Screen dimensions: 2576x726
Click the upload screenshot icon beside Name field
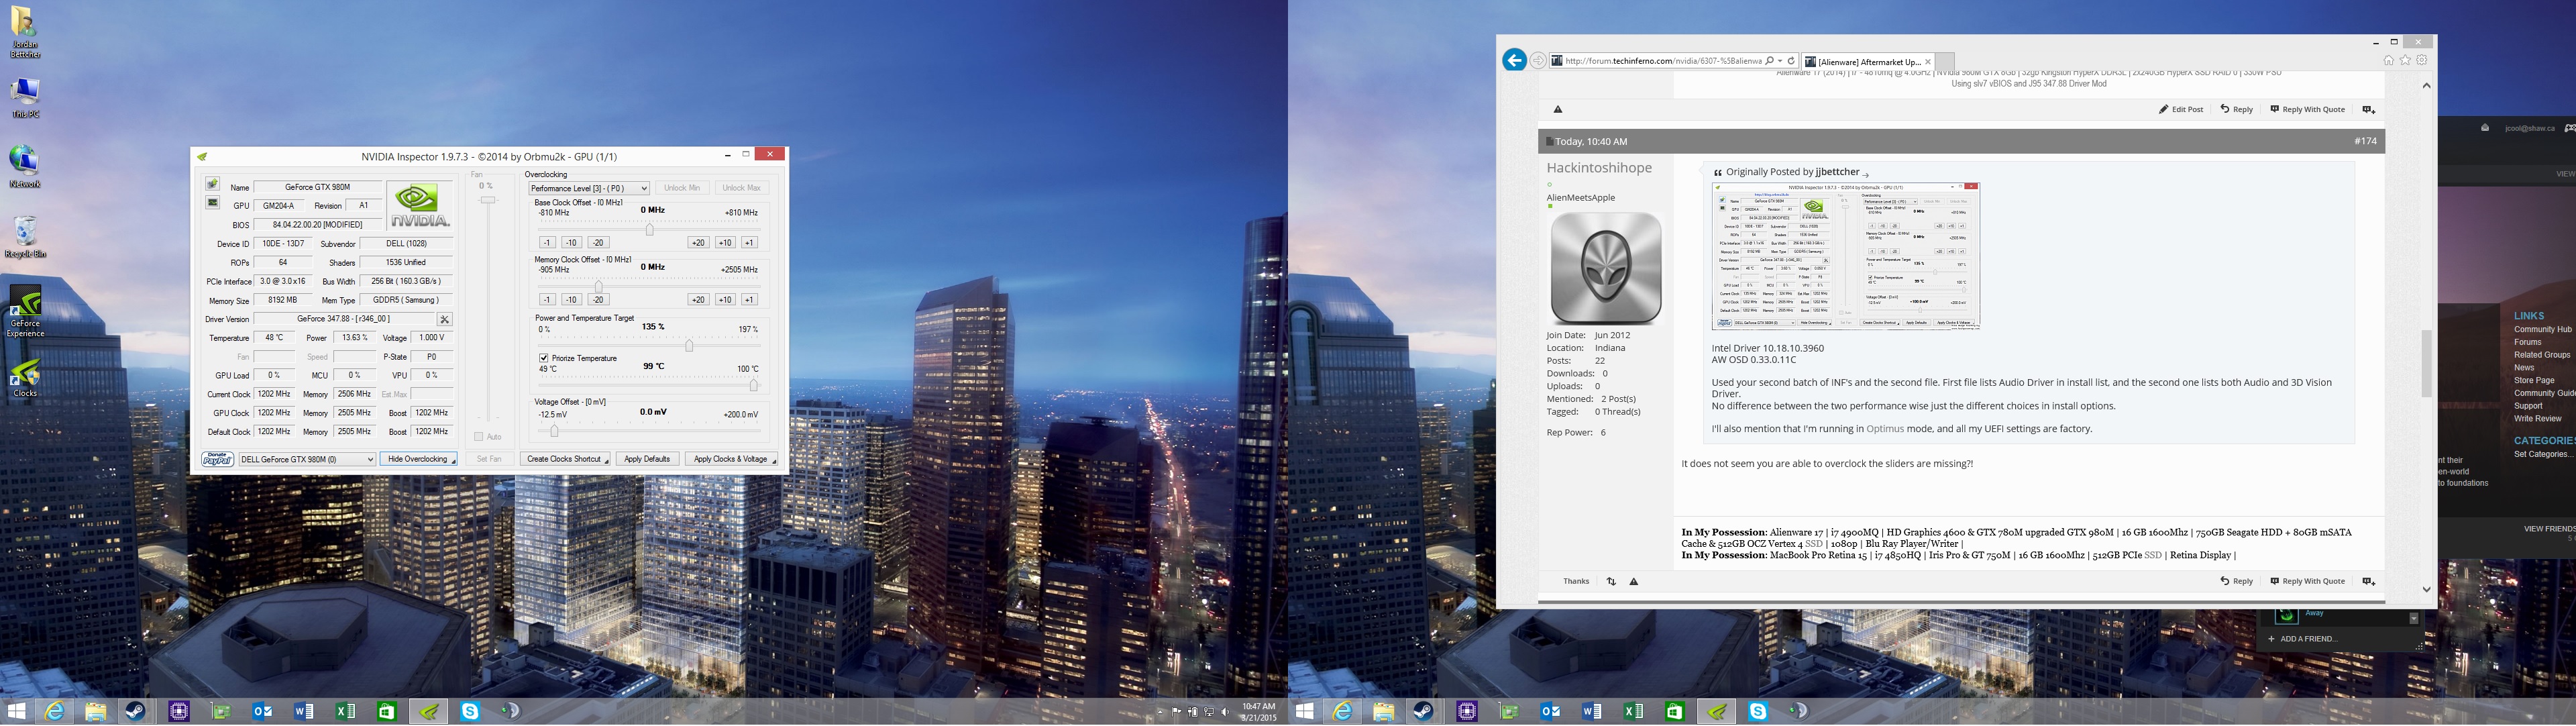click(212, 184)
